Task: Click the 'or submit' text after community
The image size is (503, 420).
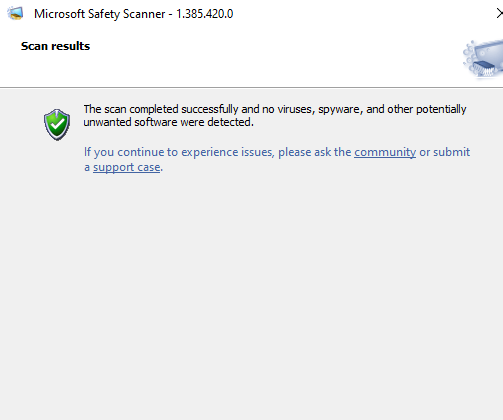Action: 445,152
